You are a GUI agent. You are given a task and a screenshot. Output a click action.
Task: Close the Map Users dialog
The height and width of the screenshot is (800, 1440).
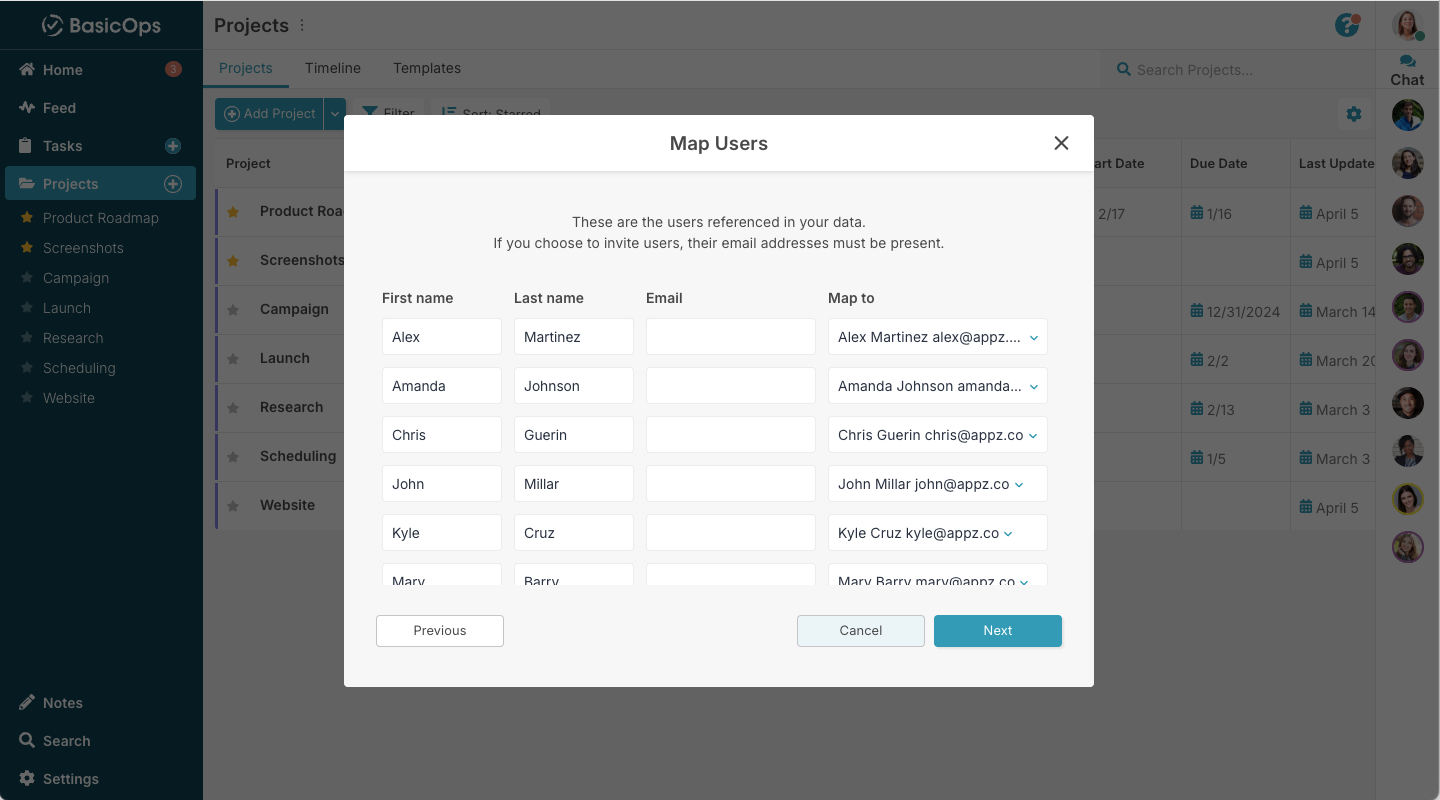click(x=1061, y=143)
